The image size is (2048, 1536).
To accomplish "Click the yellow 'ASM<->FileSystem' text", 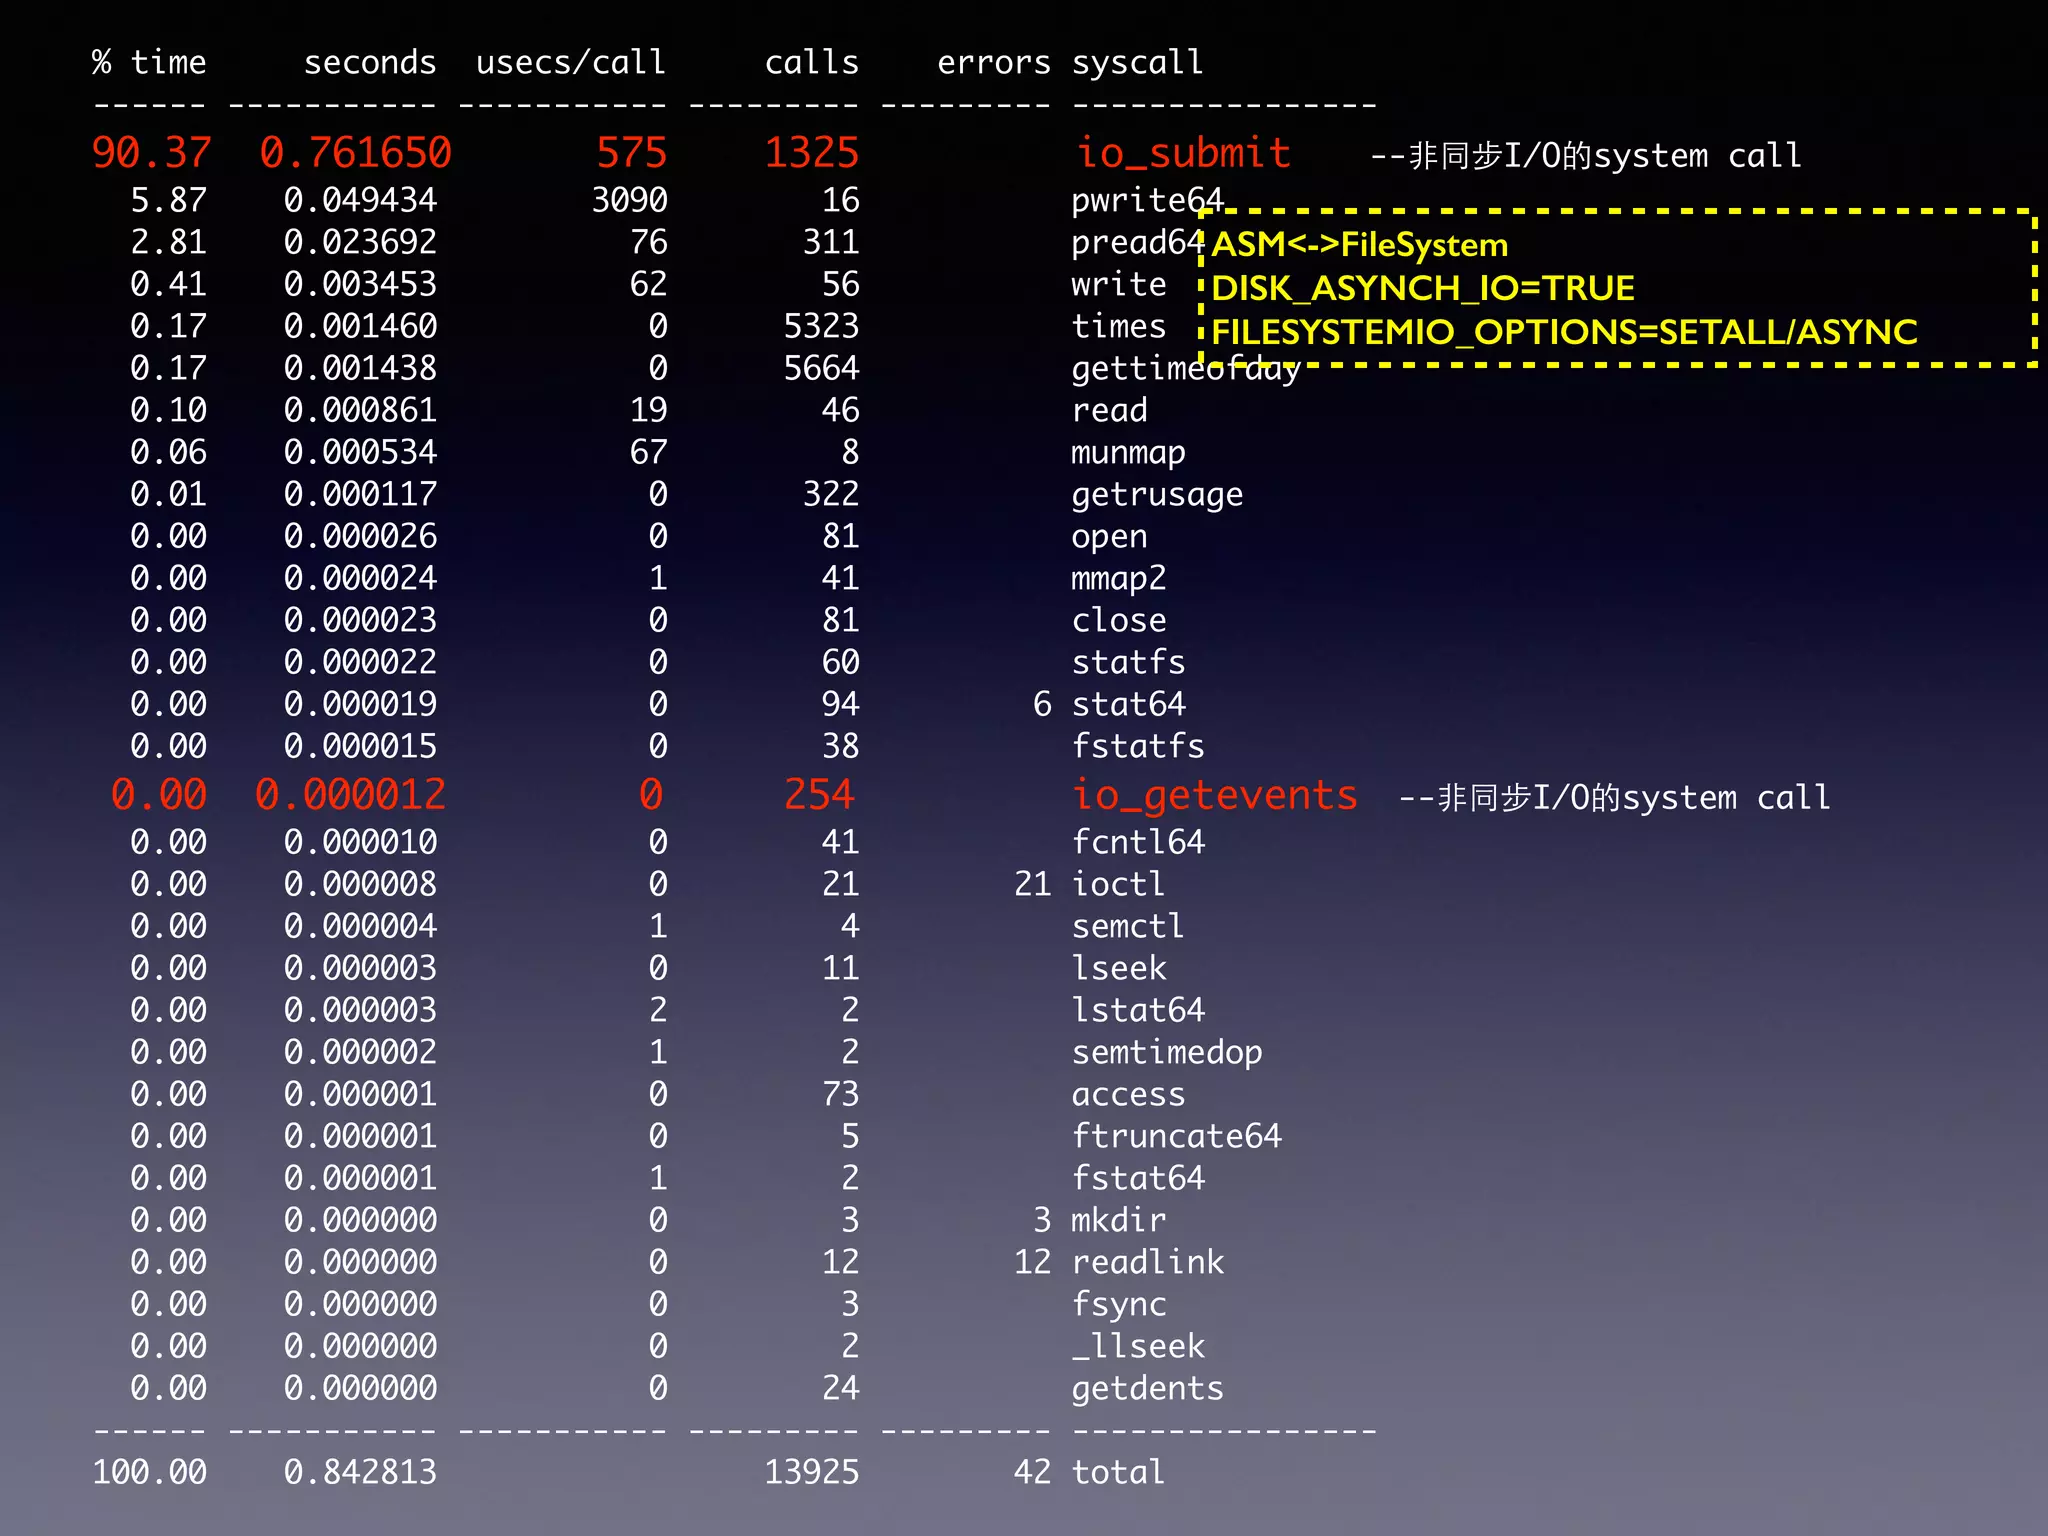I will pos(1360,245).
